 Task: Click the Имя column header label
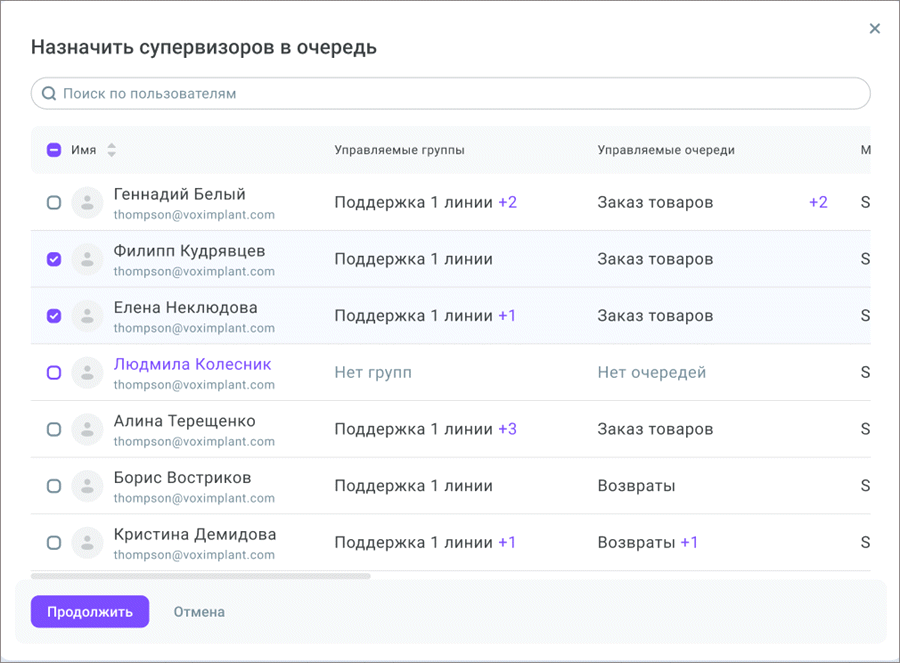(x=84, y=150)
